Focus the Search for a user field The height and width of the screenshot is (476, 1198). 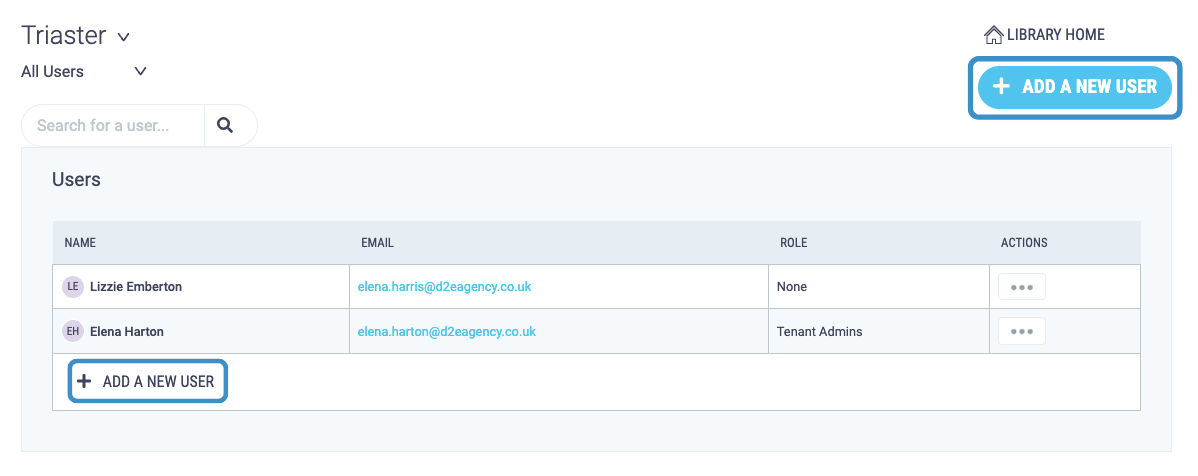tap(112, 125)
